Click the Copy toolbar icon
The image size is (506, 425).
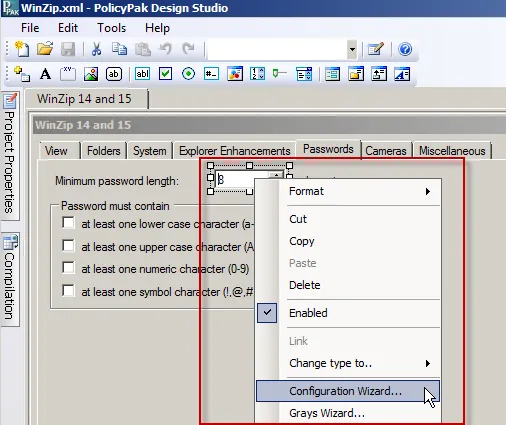pyautogui.click(x=119, y=49)
